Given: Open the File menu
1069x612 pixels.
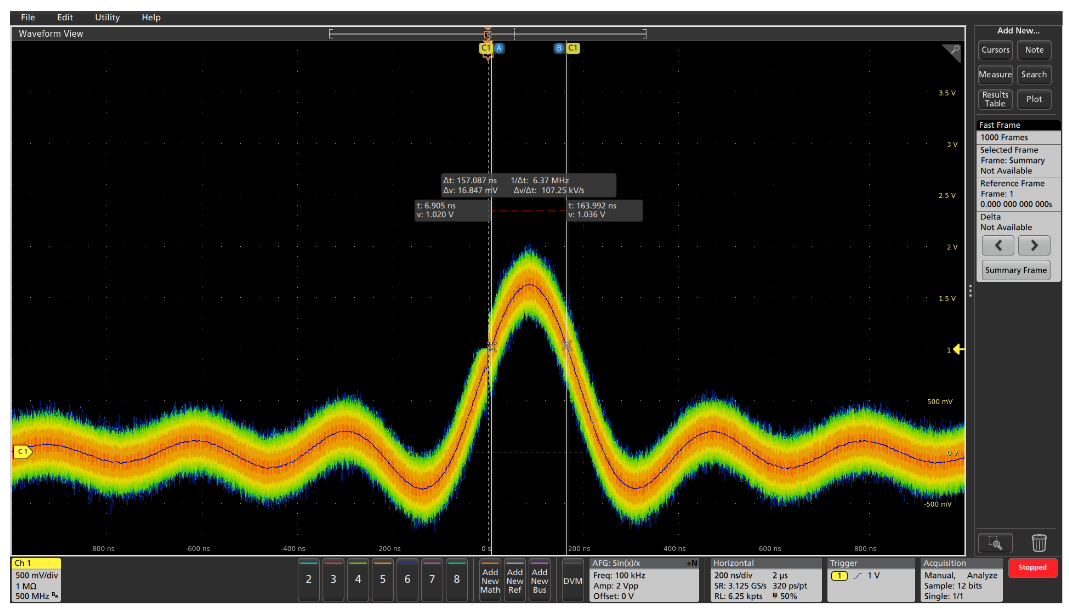Looking at the screenshot, I should pos(28,17).
